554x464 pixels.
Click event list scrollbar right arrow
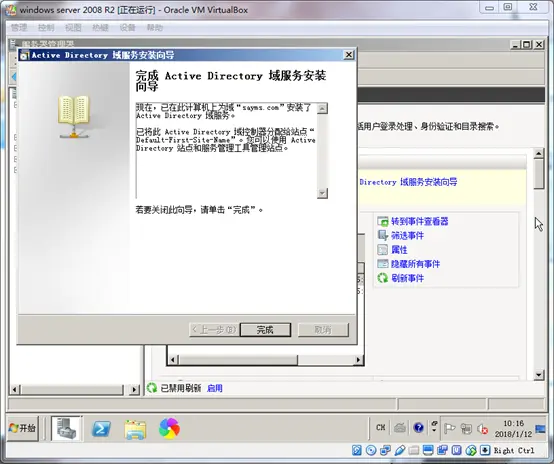point(358,360)
